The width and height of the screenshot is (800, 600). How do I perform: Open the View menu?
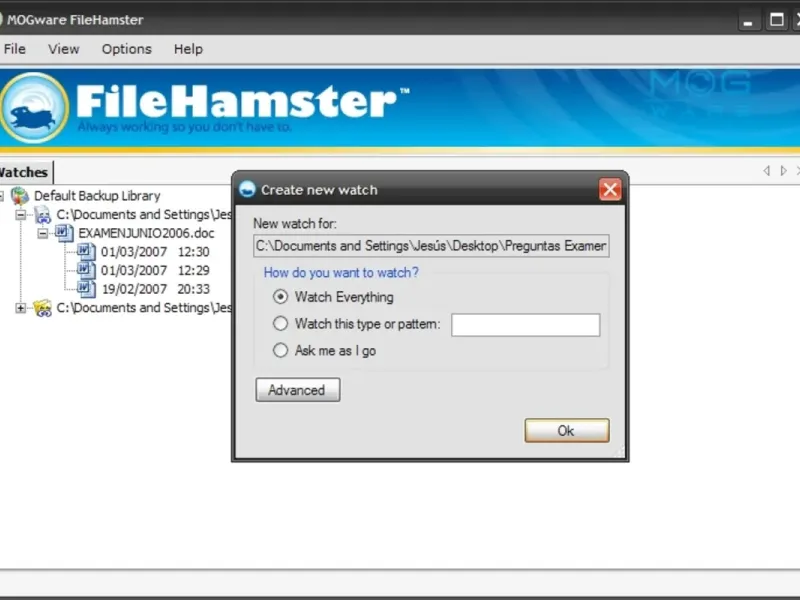click(x=64, y=49)
